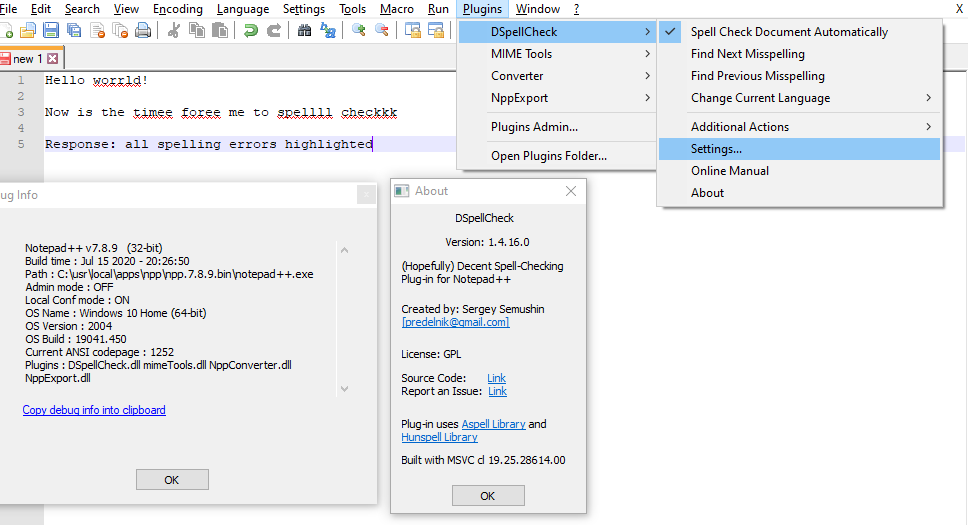Click debug info scrollbar up arrow
The height and width of the screenshot is (525, 968).
click(344, 250)
